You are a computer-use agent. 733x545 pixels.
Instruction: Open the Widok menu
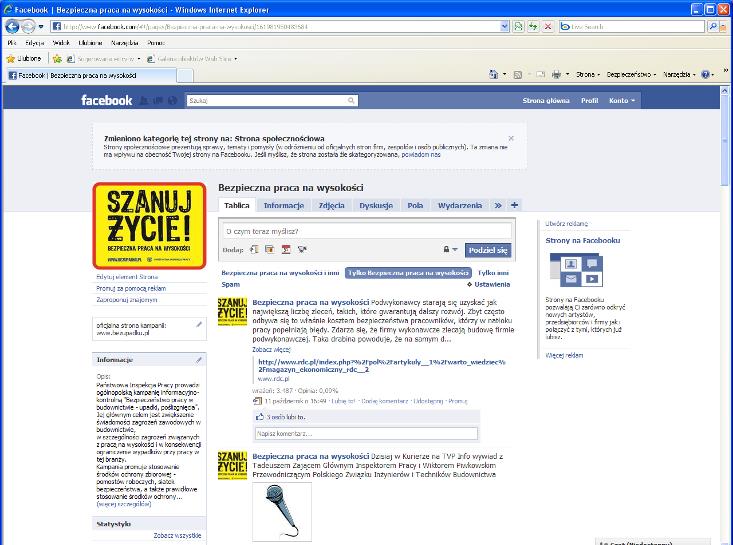tap(61, 43)
